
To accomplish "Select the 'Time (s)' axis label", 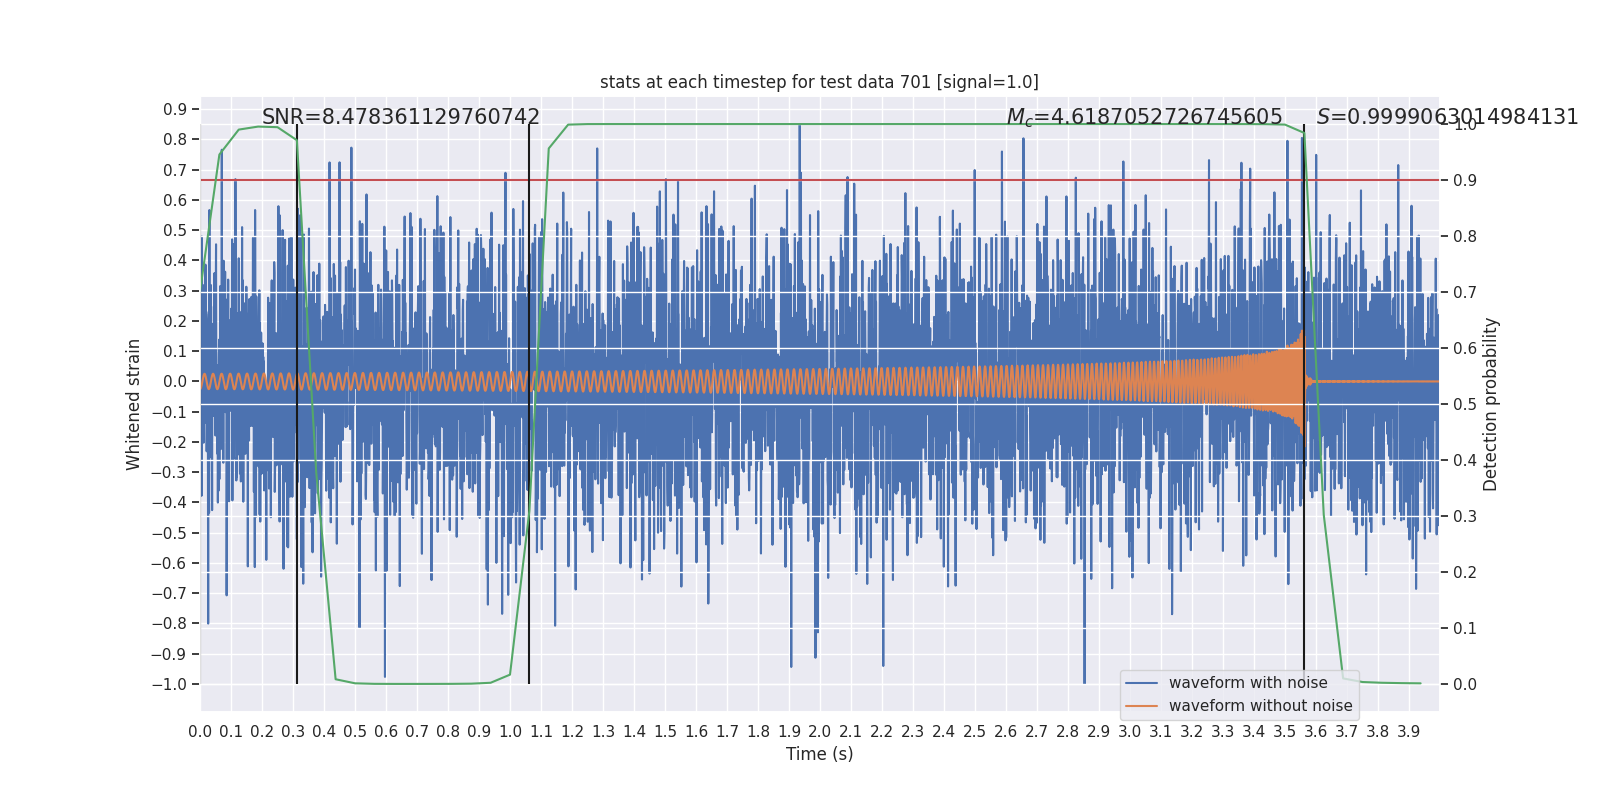I will (x=819, y=754).
